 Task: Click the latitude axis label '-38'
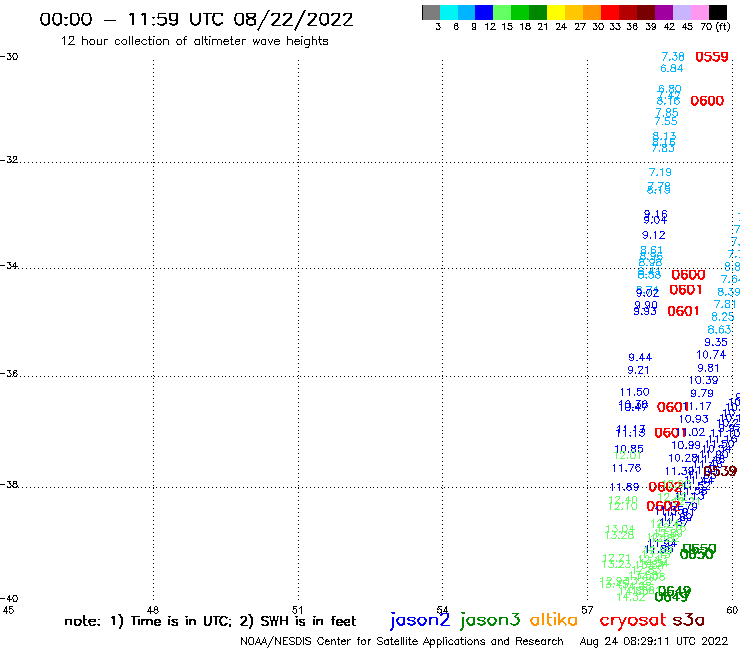(9, 484)
